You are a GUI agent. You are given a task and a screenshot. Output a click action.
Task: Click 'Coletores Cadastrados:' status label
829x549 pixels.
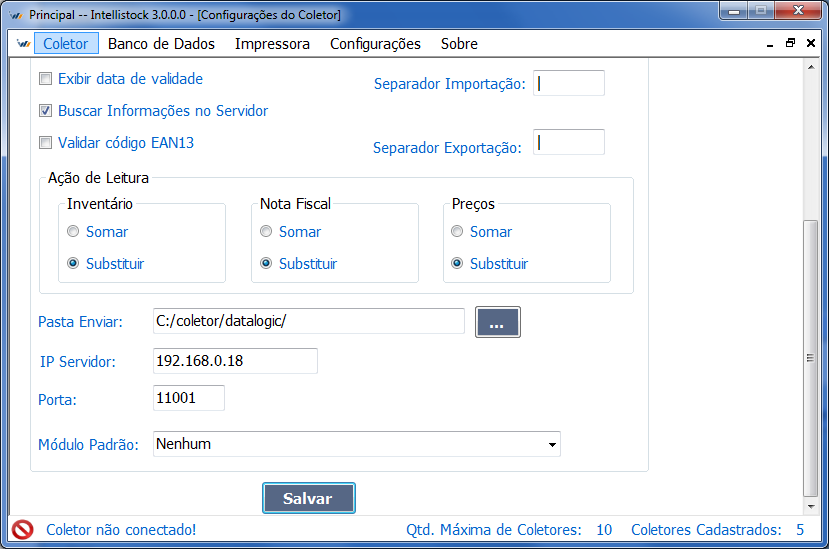706,529
